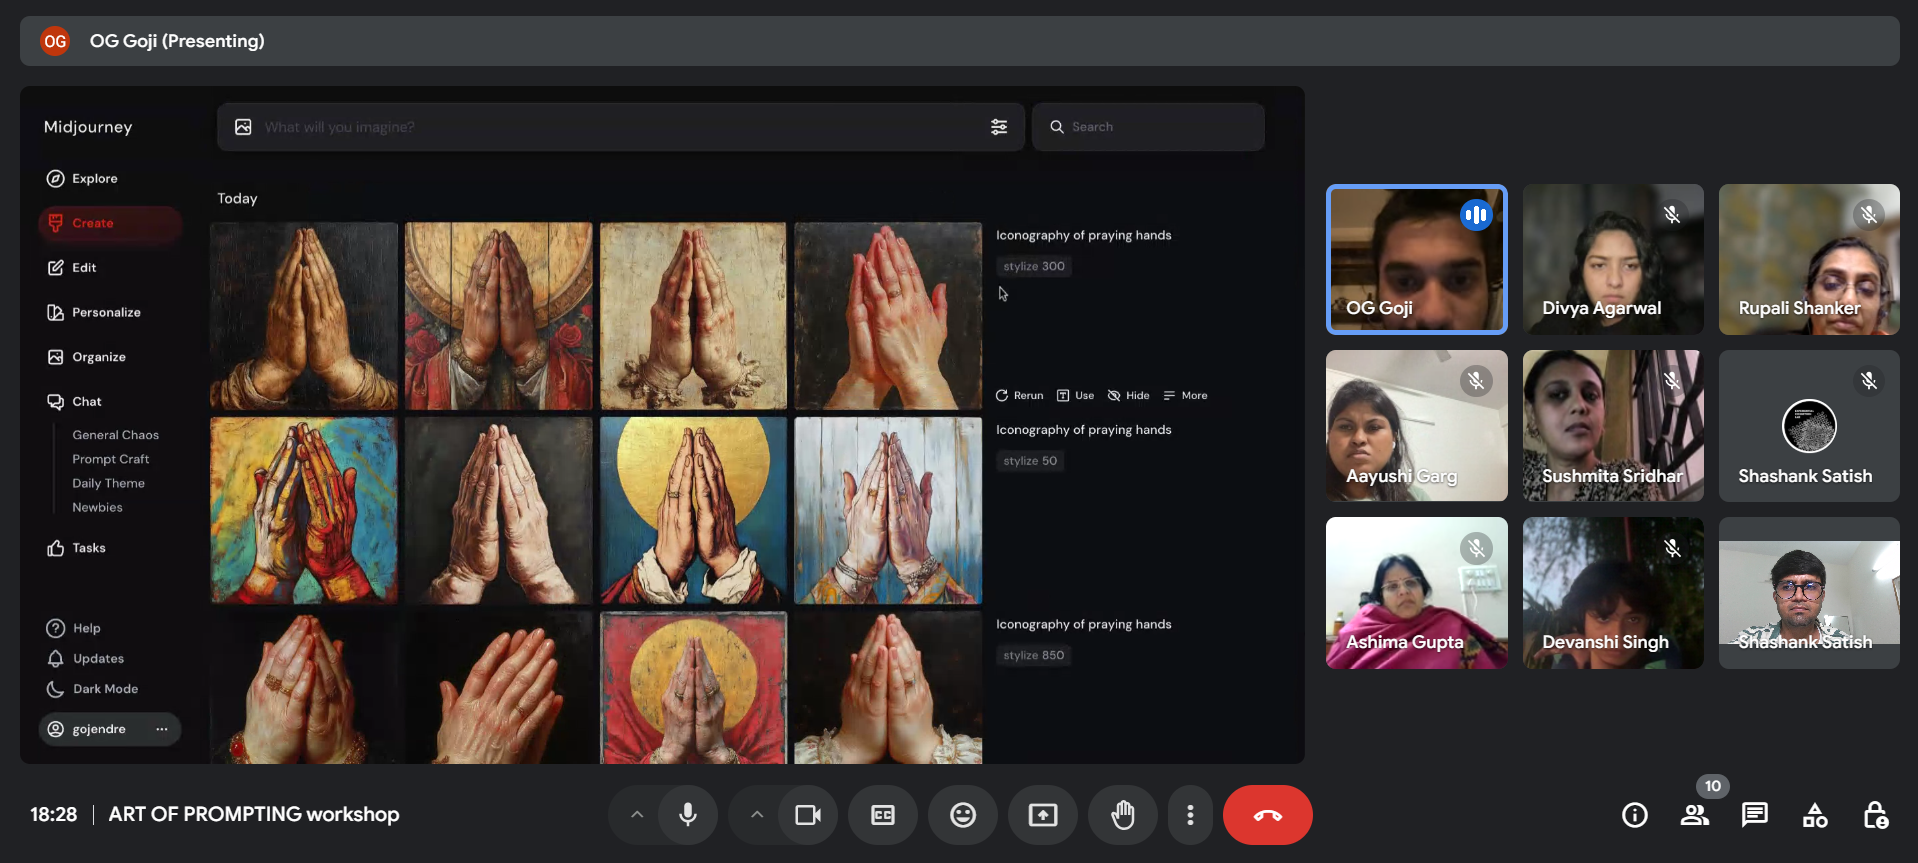Turn on closed captions
This screenshot has width=1918, height=863.
coord(883,815)
